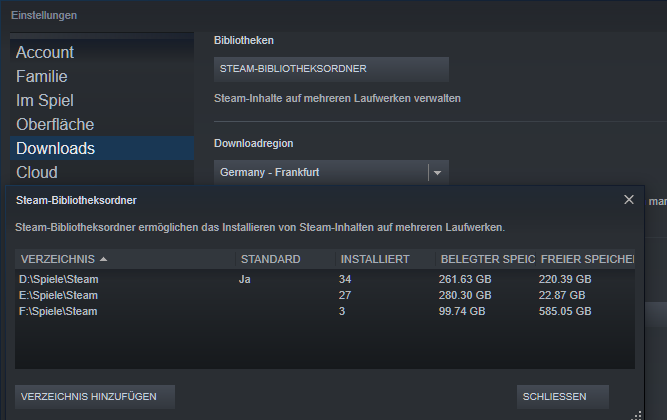Go to the Oberfläche settings section
Image resolution: width=667 pixels, height=420 pixels.
[102, 124]
